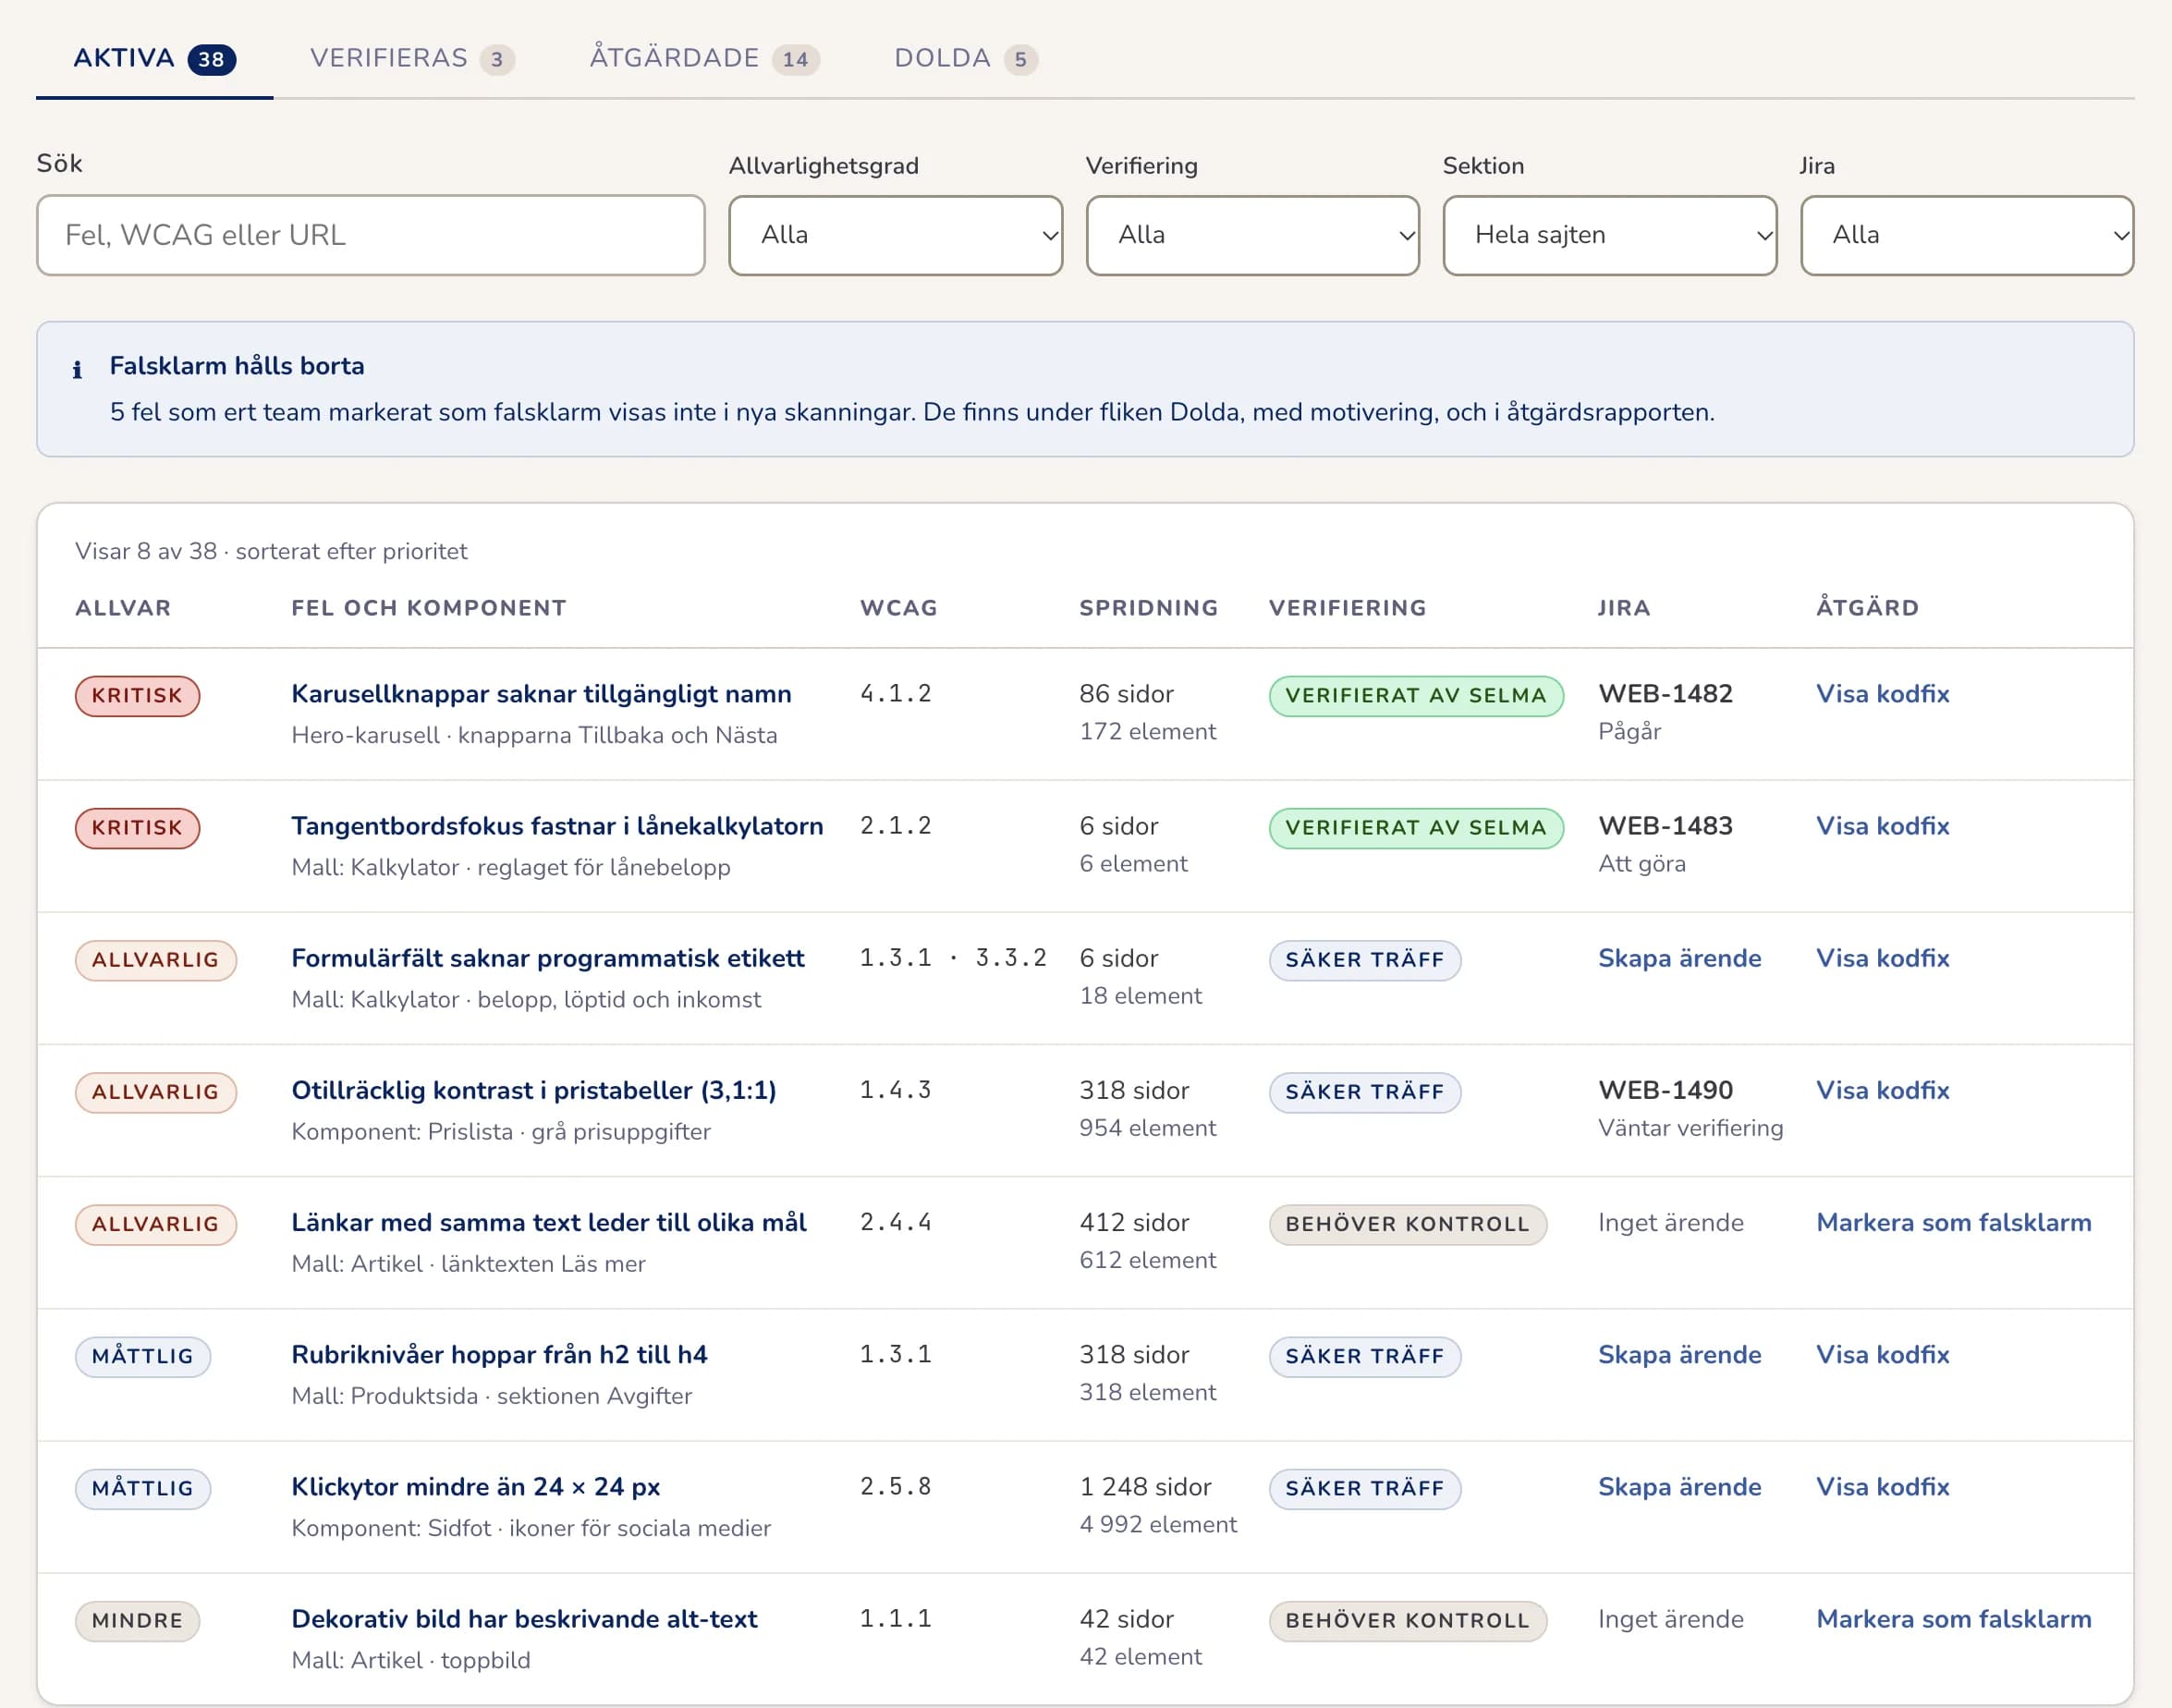
Task: Mark Länkar med samma text as falsklarm
Action: pos(1953,1222)
